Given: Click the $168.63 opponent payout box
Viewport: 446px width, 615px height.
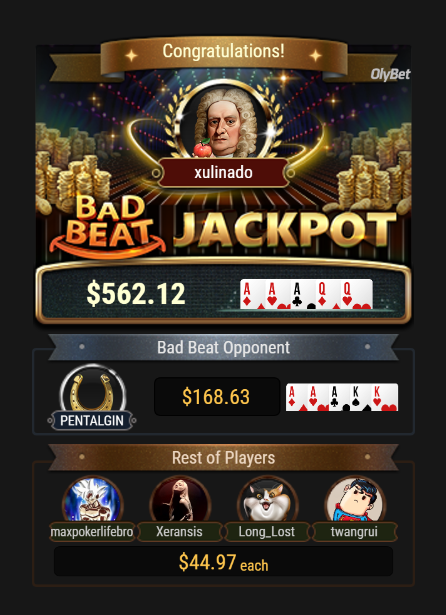Looking at the screenshot, I should (217, 397).
